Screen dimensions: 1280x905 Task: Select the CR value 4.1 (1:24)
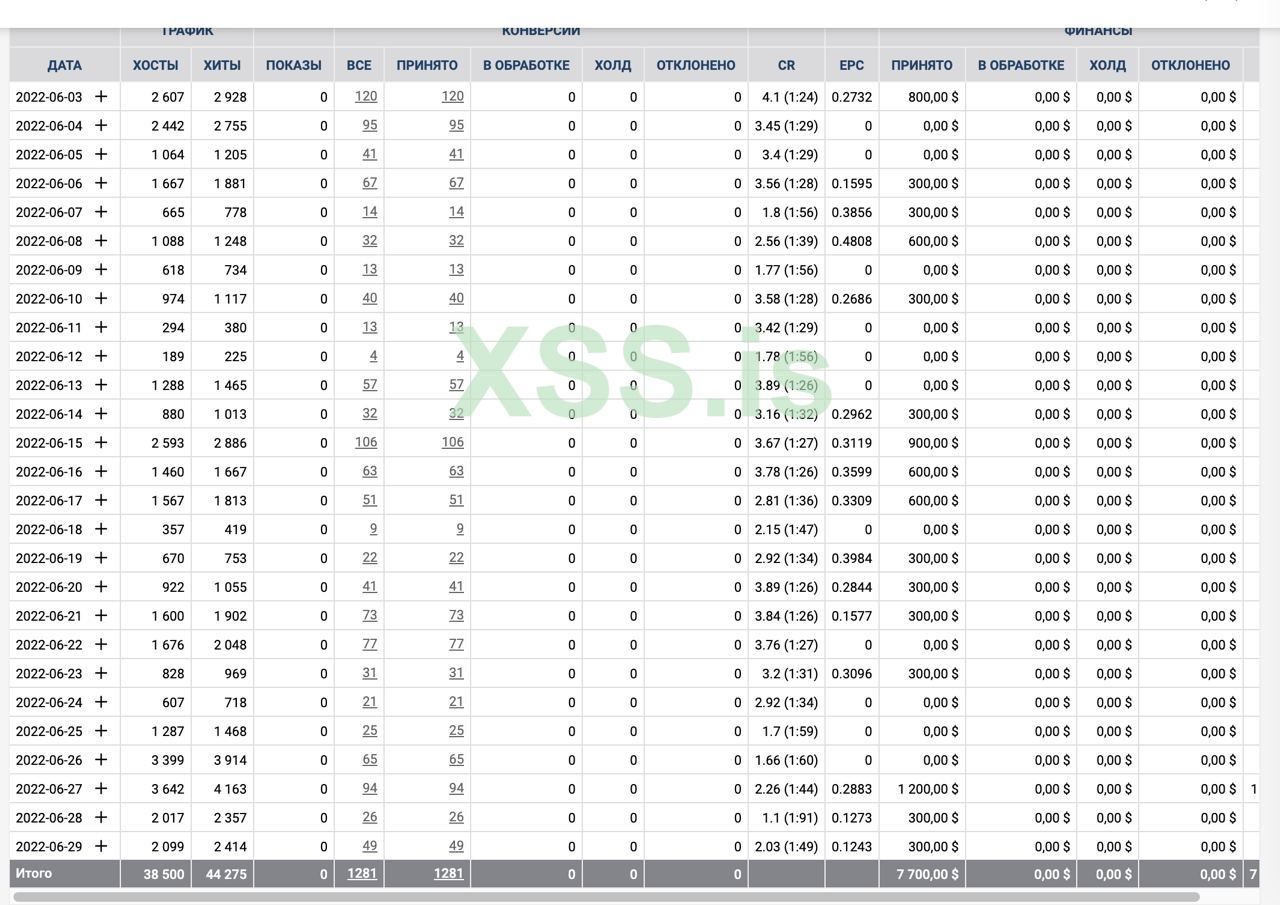(790, 97)
